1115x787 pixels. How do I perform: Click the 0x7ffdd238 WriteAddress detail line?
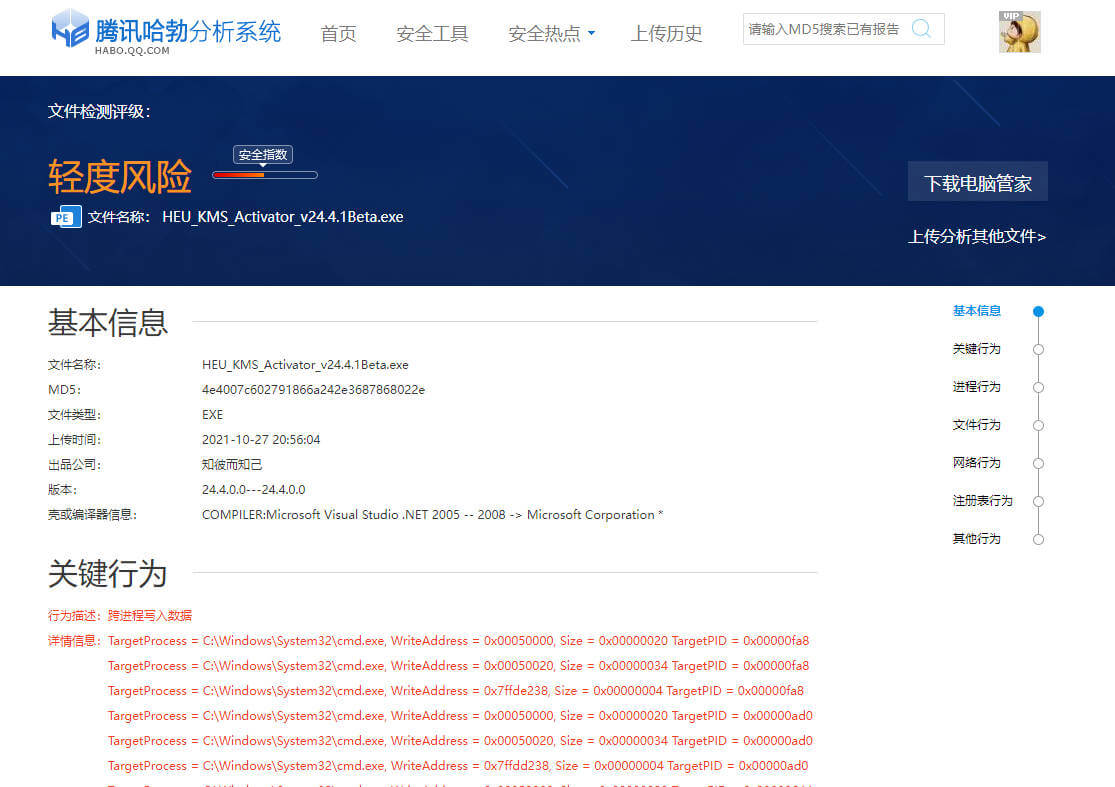tap(458, 766)
